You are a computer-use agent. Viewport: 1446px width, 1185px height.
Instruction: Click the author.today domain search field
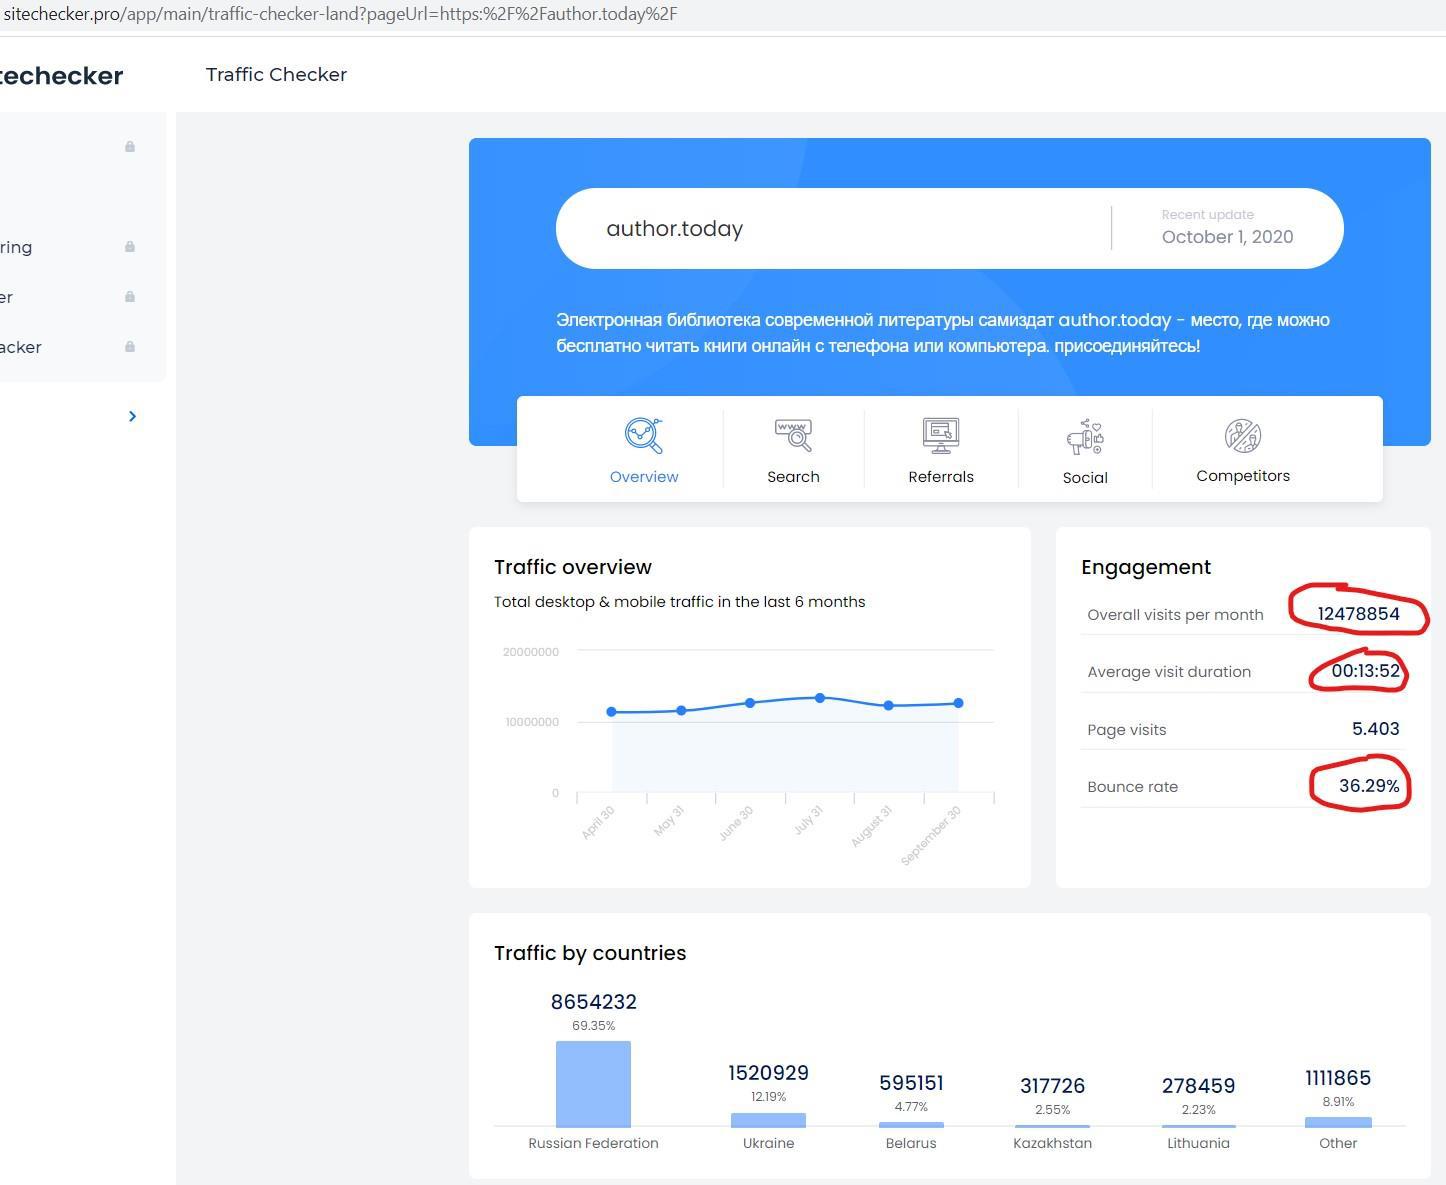(x=830, y=229)
